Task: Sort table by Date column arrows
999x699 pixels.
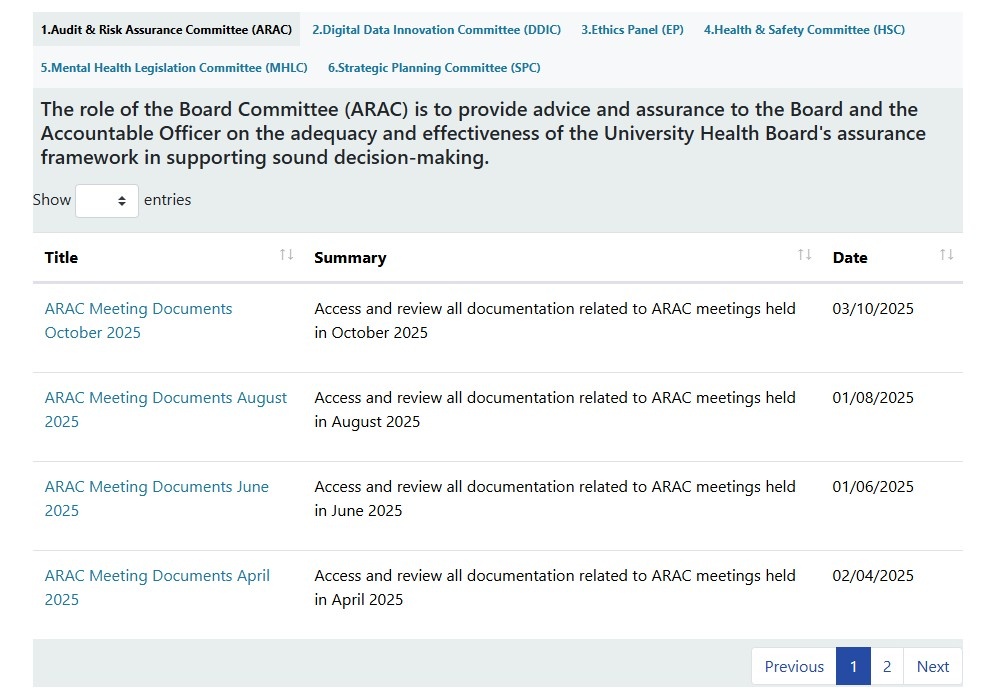Action: point(947,255)
